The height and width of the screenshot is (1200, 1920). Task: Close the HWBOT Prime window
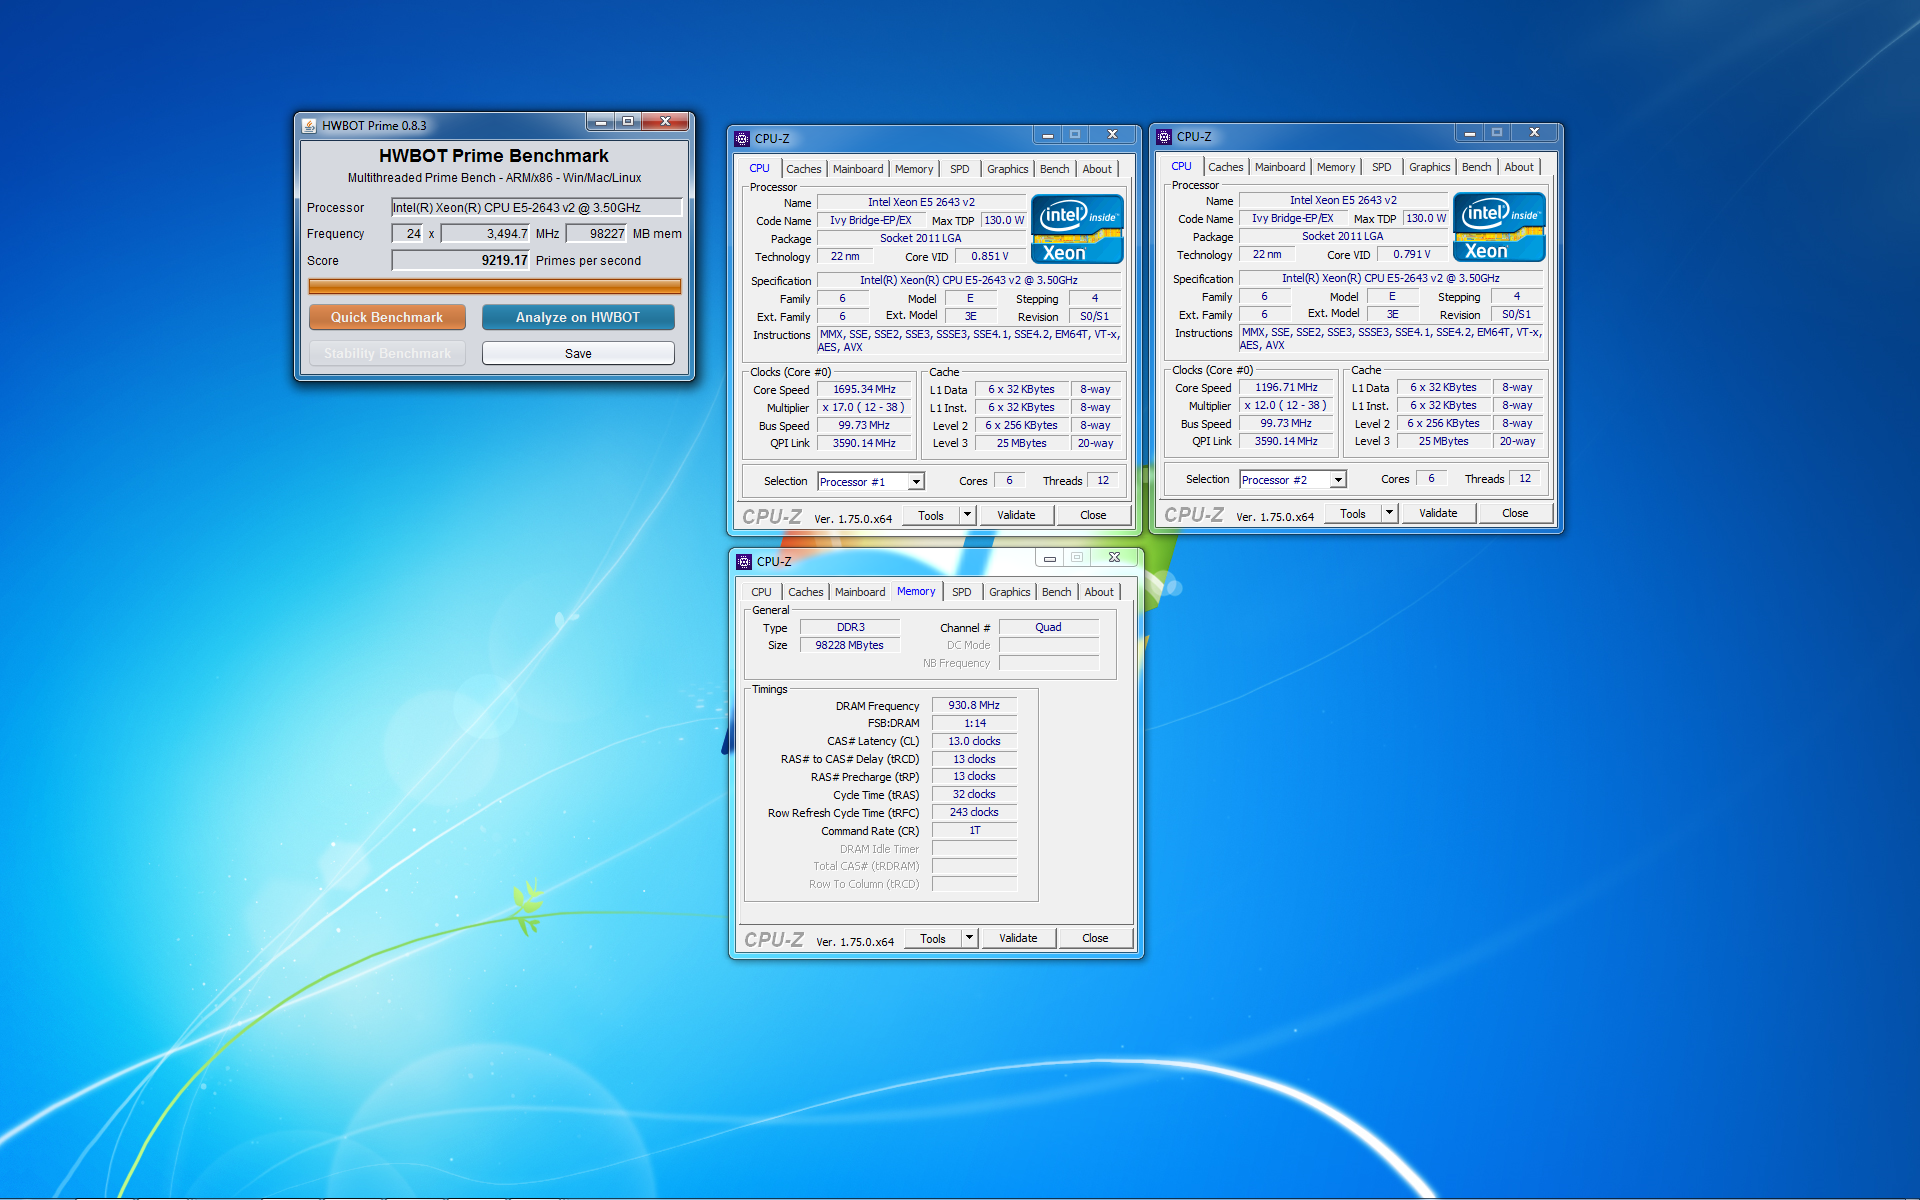pos(665,122)
